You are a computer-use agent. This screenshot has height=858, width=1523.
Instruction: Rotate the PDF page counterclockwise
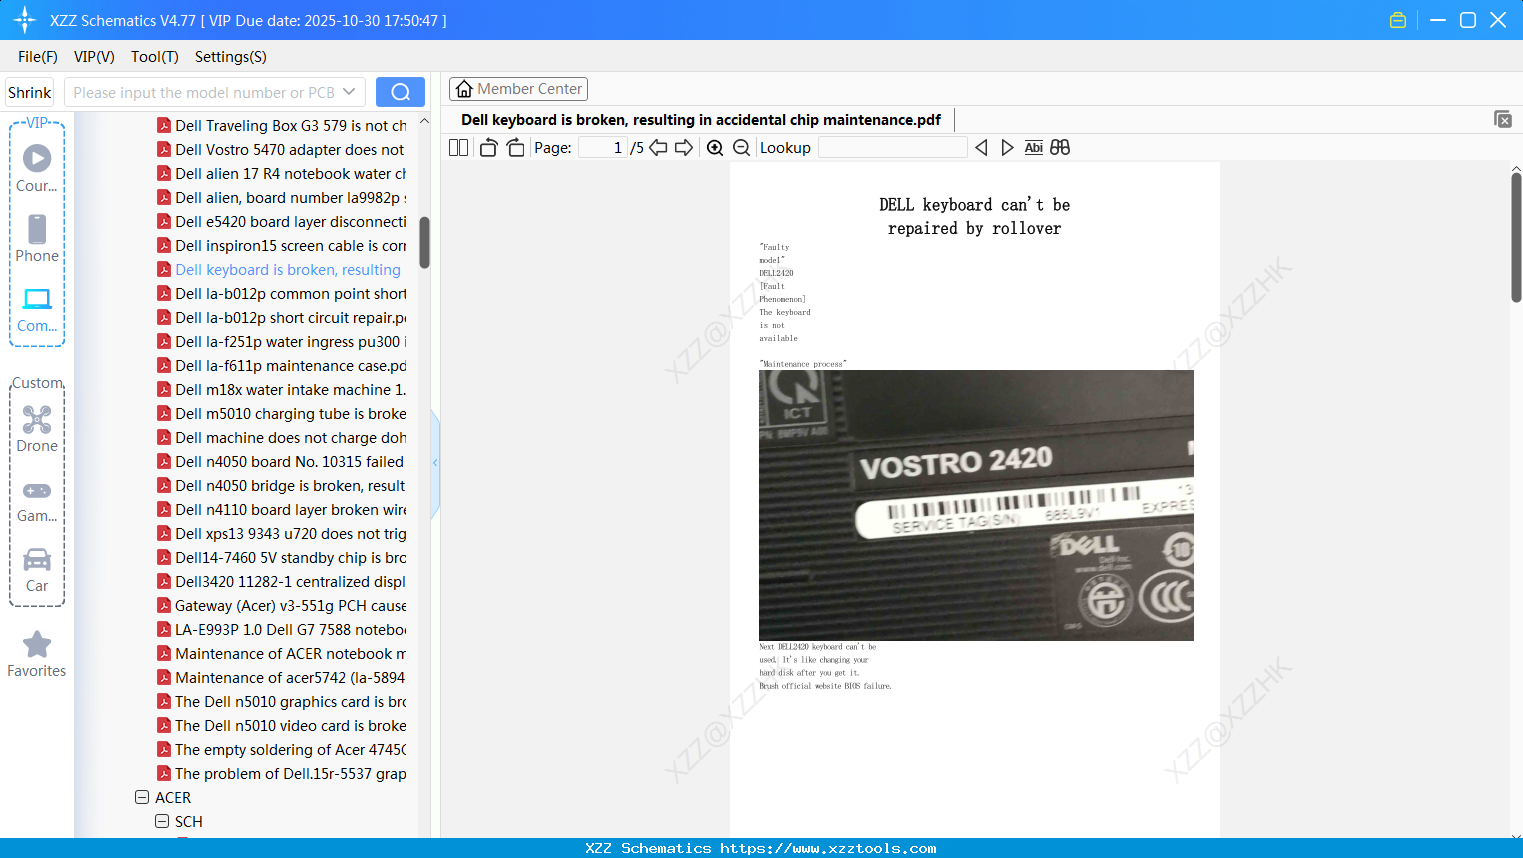[488, 148]
